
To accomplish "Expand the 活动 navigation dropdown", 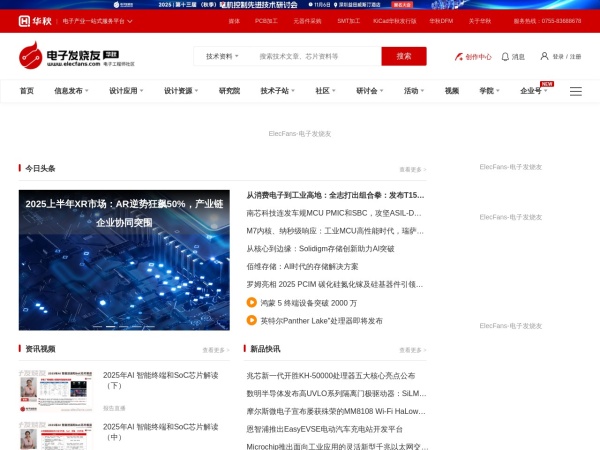I will point(414,91).
